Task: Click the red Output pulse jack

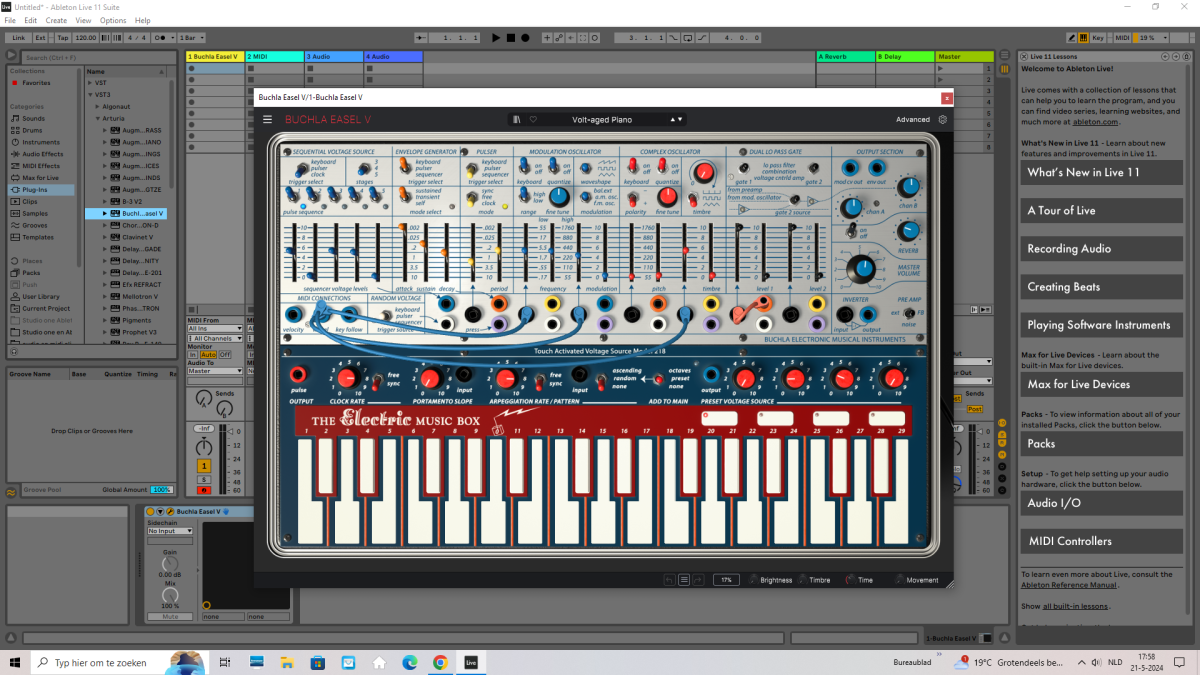Action: 298,375
